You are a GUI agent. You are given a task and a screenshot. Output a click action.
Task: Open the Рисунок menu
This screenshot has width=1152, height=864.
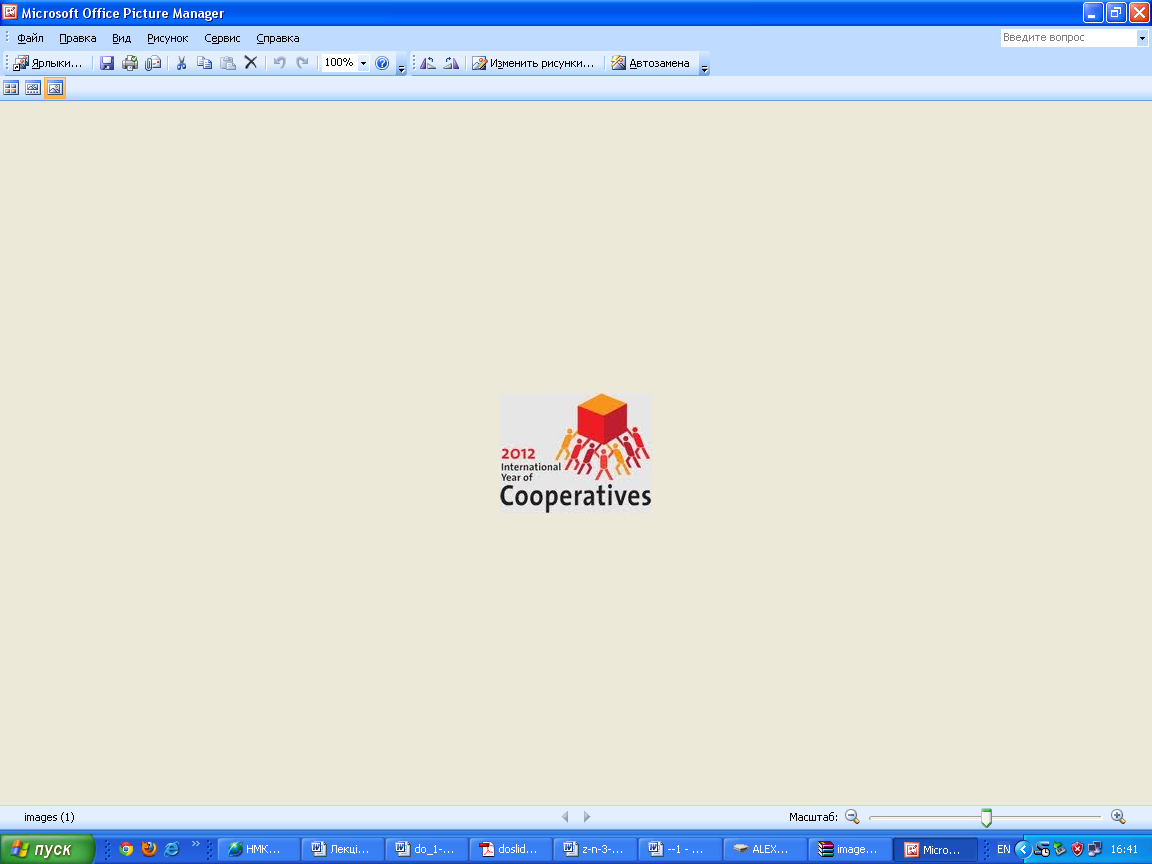(168, 38)
